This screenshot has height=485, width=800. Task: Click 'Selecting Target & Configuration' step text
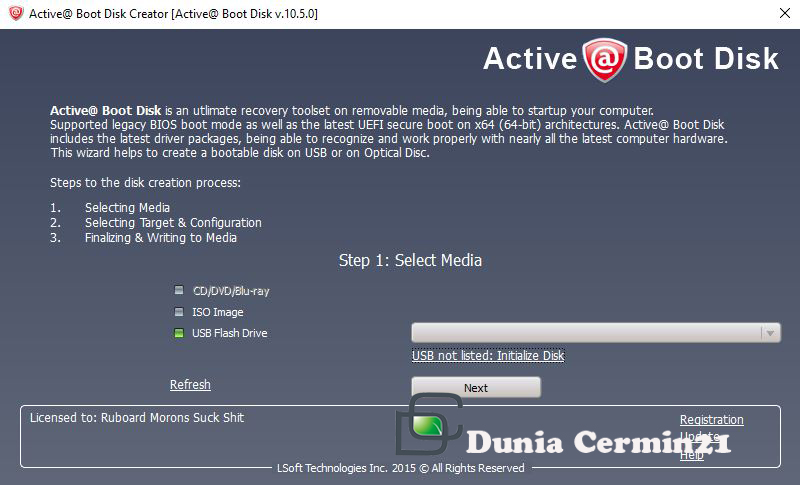tap(173, 223)
